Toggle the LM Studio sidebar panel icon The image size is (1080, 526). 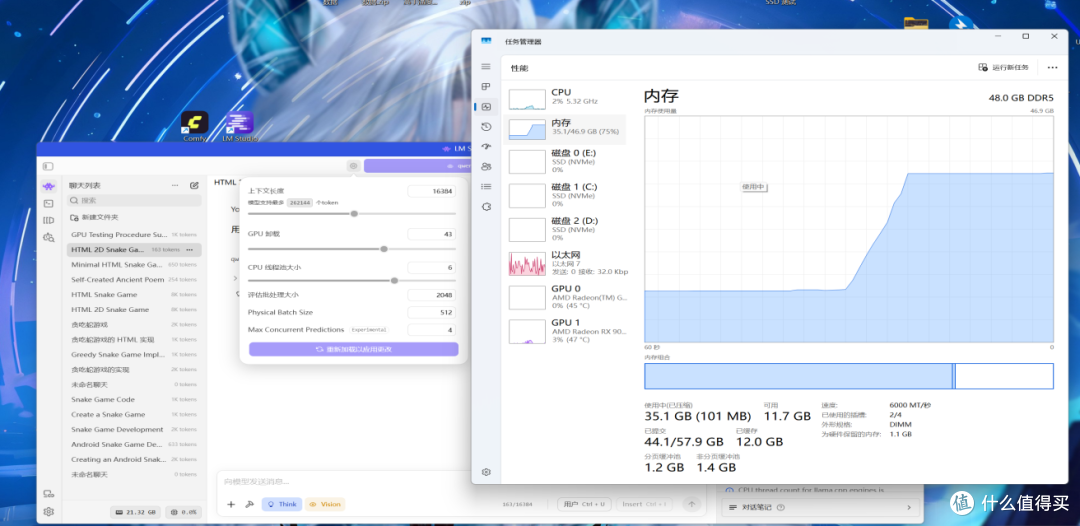click(x=48, y=166)
